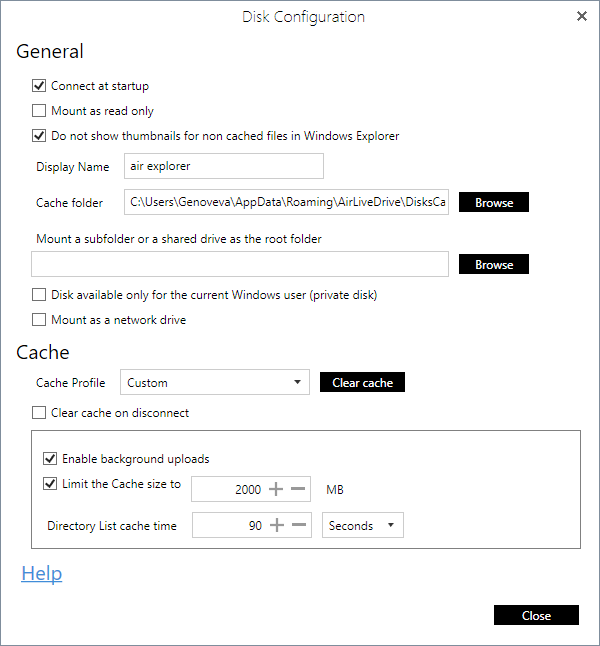This screenshot has height=646, width=600.
Task: Click the Display Name input field
Action: (224, 166)
